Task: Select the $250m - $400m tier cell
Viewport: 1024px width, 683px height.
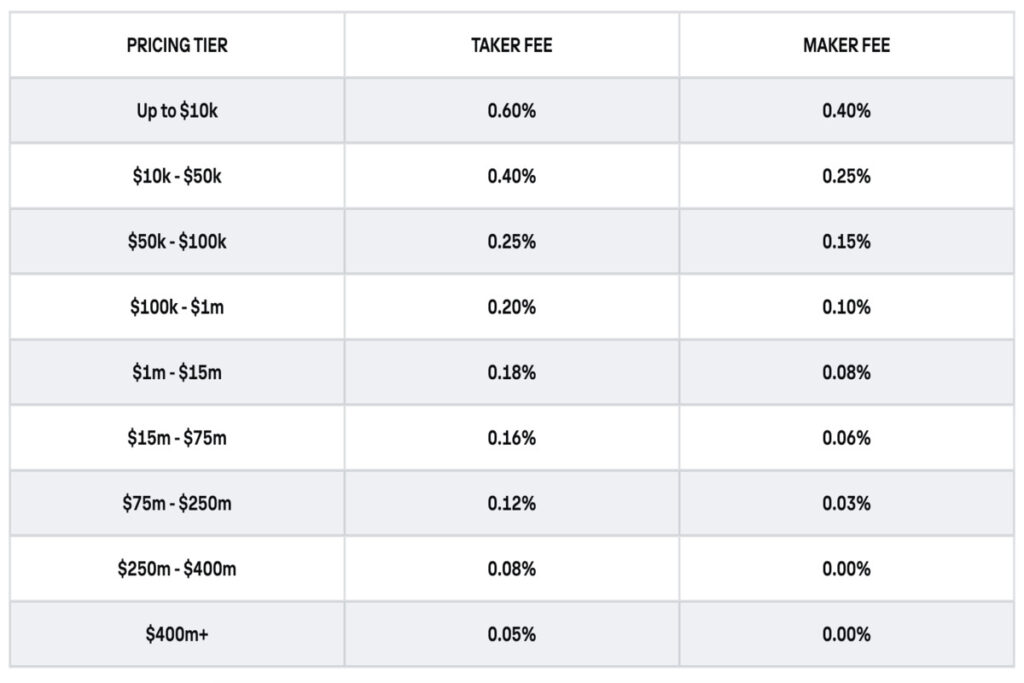Action: click(x=177, y=569)
